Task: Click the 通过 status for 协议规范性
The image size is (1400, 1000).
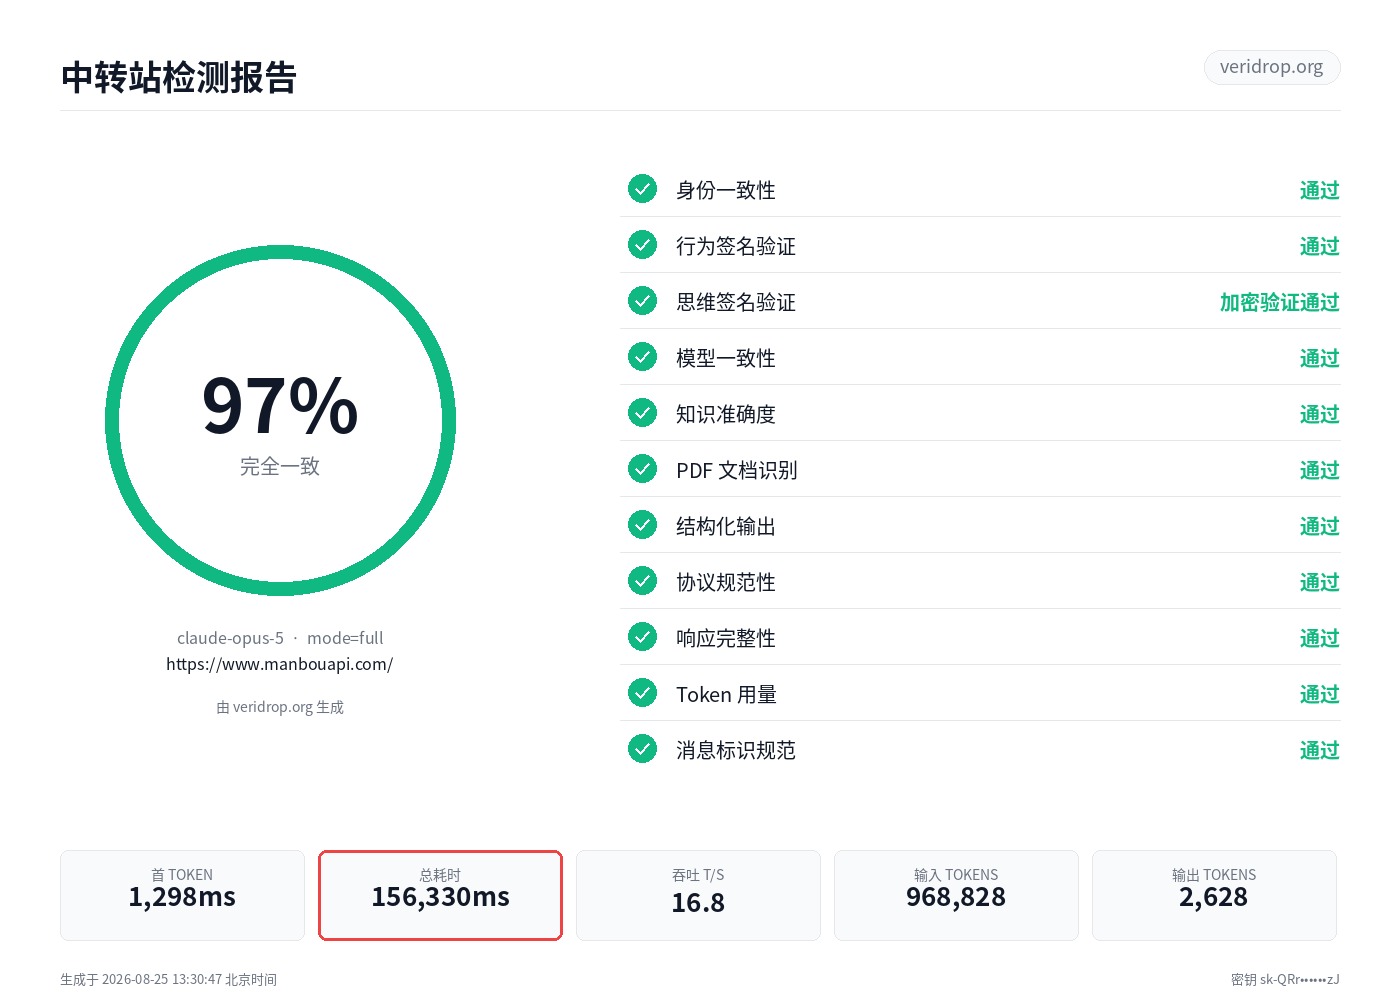Action: coord(1319,582)
